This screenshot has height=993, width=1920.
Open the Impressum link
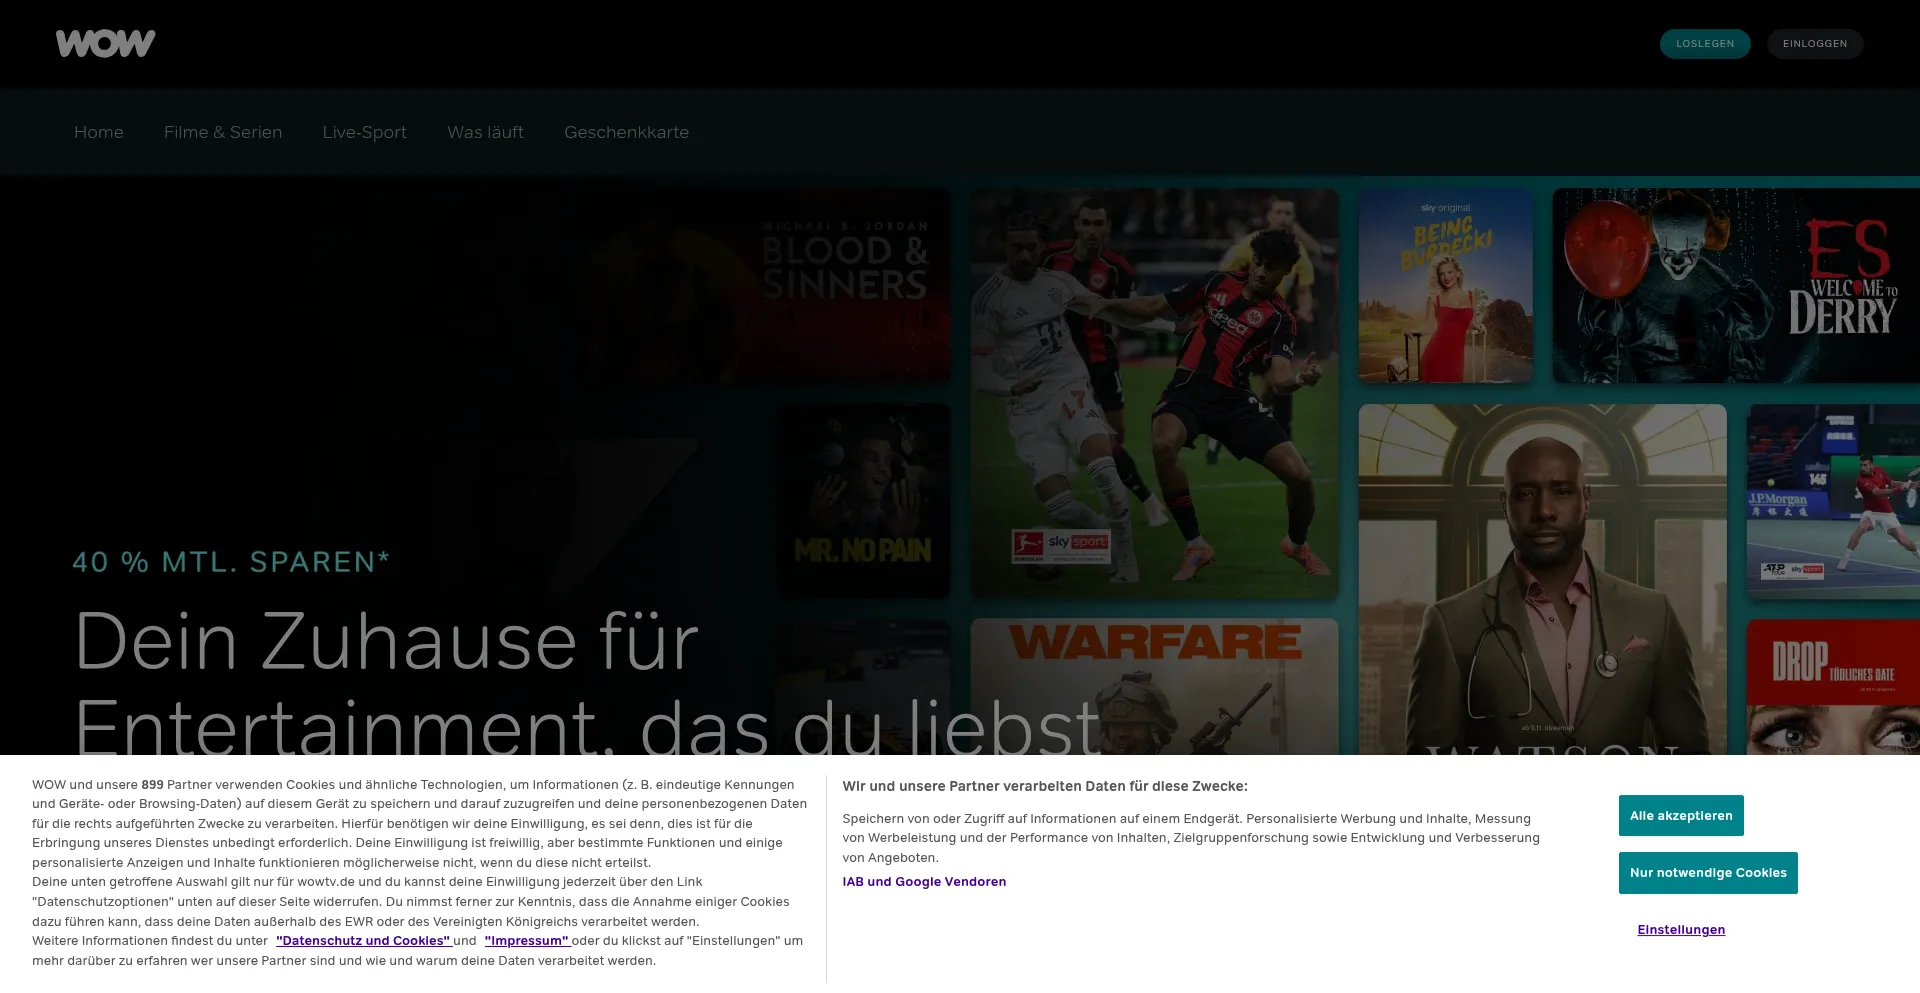[x=526, y=941]
